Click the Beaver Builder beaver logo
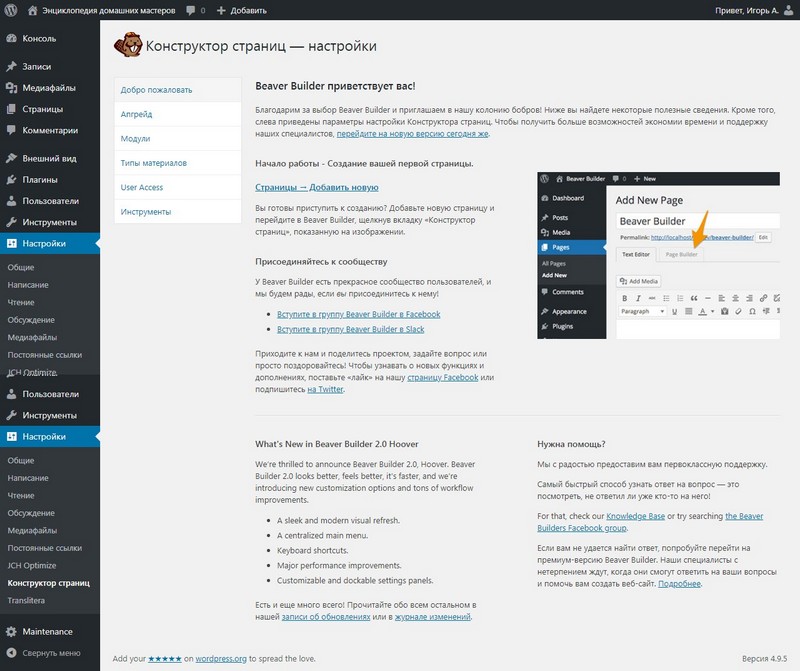The image size is (800, 671). pyautogui.click(x=128, y=45)
